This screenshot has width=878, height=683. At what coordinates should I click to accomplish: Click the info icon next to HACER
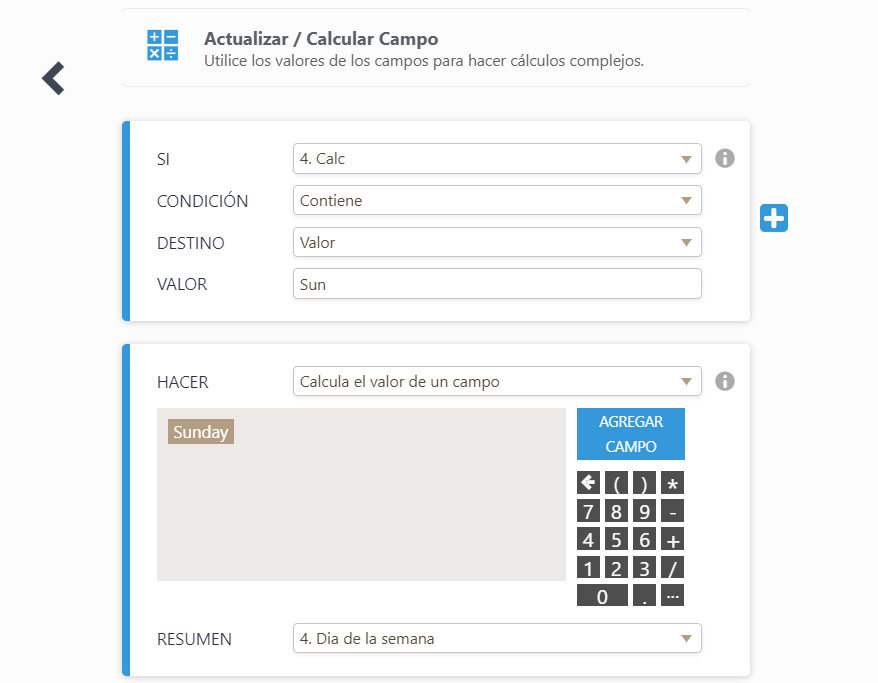tap(725, 381)
